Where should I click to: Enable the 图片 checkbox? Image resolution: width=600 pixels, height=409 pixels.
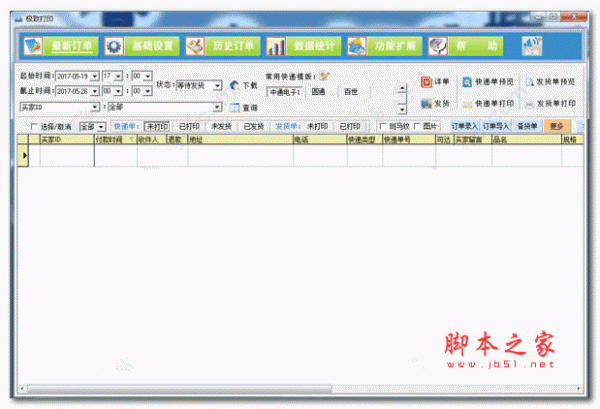[x=417, y=126]
